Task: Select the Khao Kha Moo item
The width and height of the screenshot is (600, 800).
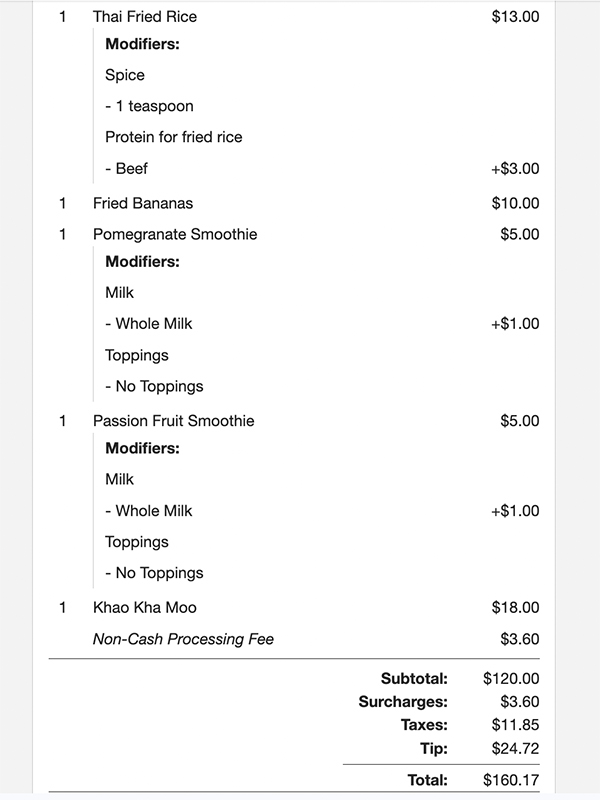Action: [x=145, y=607]
